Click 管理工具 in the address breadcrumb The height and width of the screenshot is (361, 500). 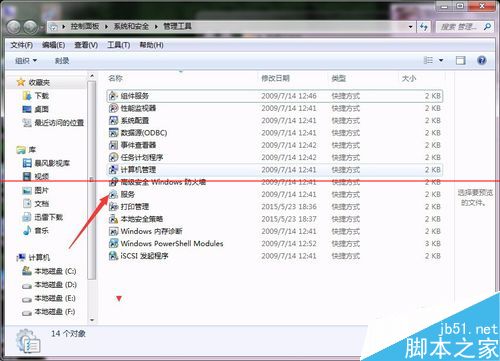(177, 26)
